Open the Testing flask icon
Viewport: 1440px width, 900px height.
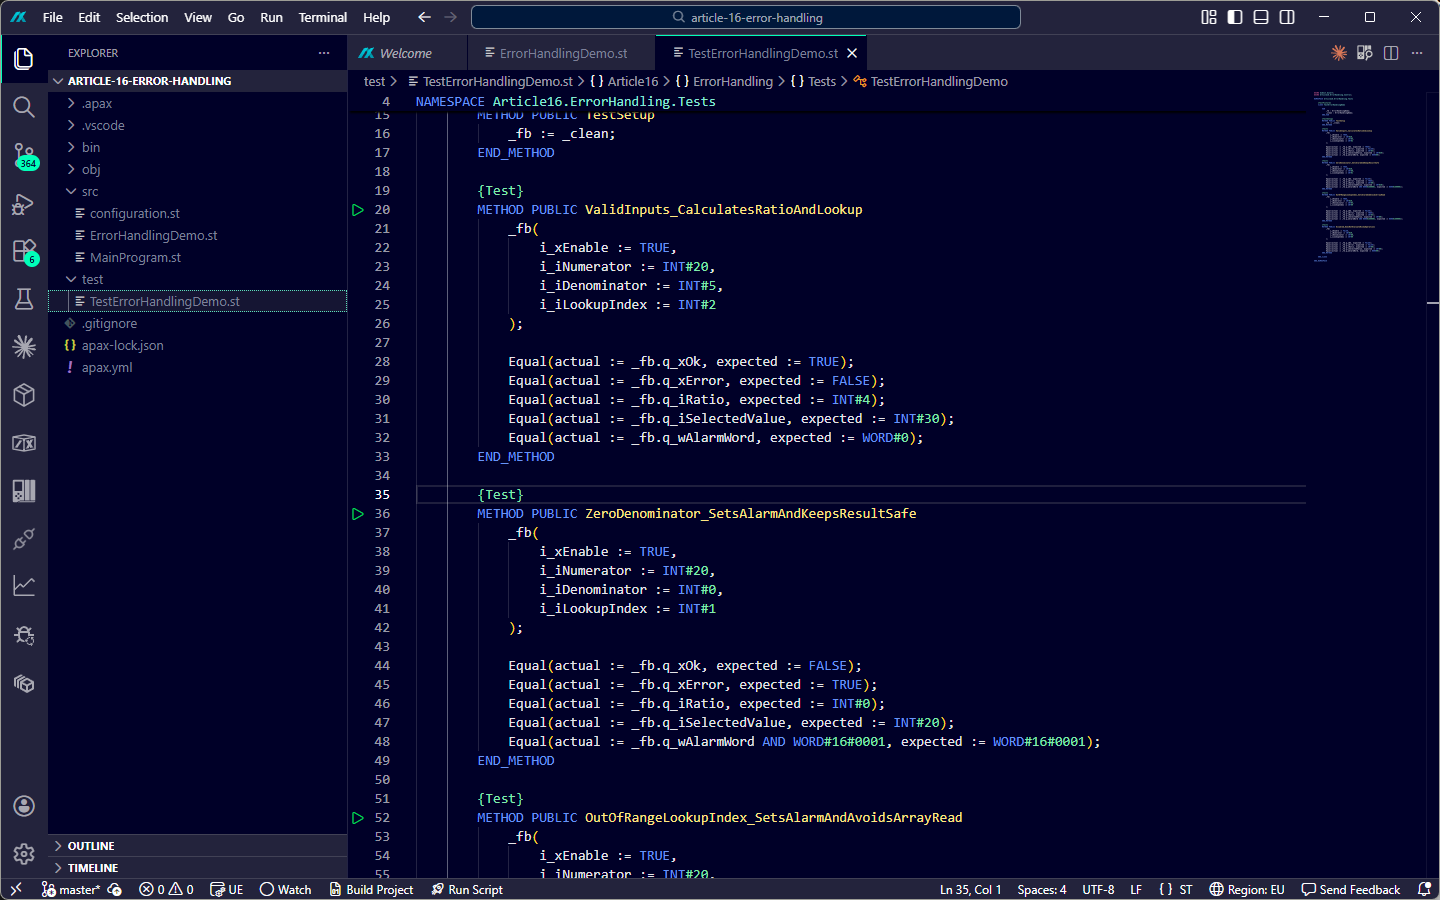[x=24, y=299]
